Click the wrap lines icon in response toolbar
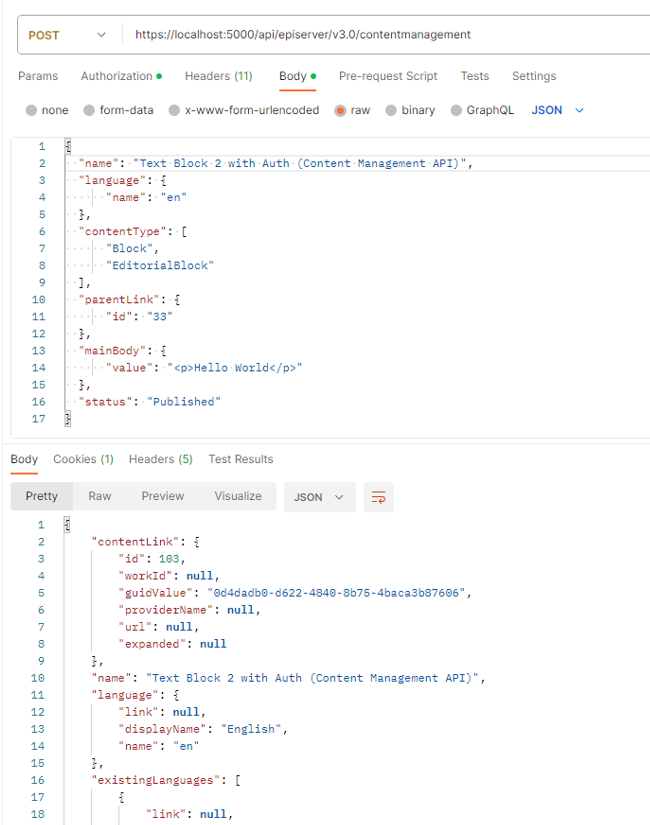The height and width of the screenshot is (825, 650). 379,497
